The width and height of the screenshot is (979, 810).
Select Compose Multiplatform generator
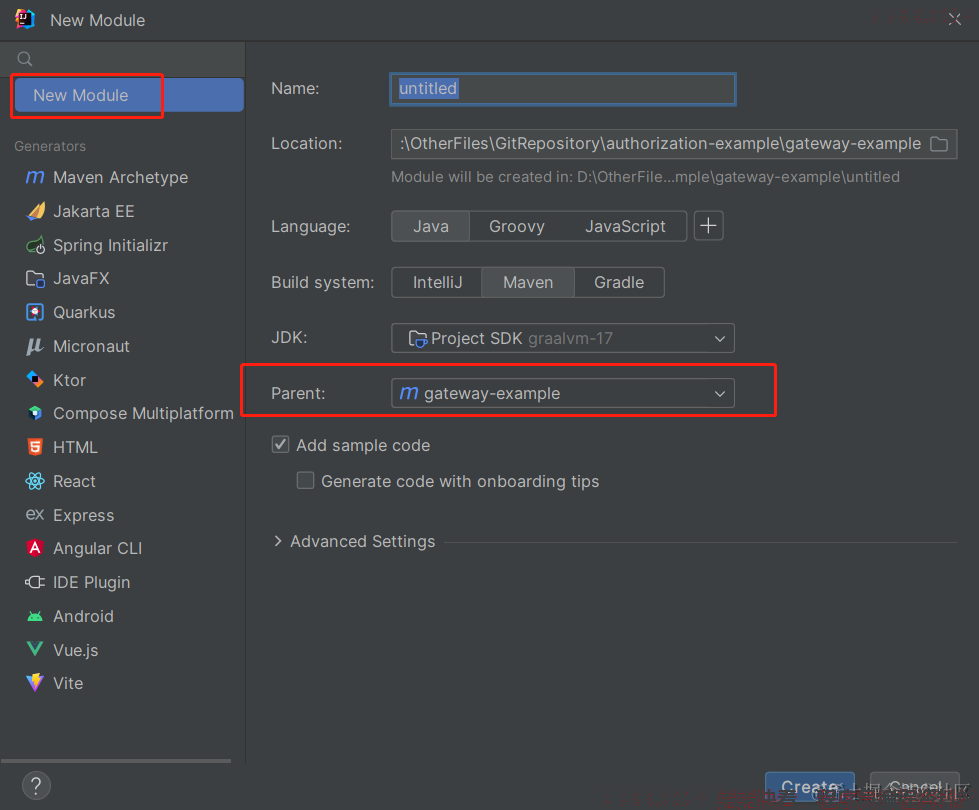[144, 413]
